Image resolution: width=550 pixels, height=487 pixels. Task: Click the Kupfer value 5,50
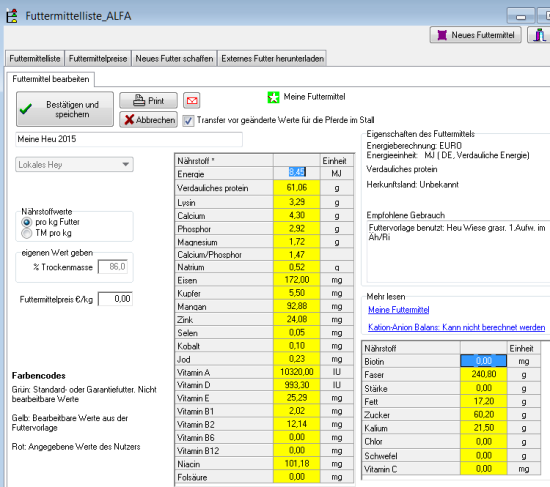point(297,293)
